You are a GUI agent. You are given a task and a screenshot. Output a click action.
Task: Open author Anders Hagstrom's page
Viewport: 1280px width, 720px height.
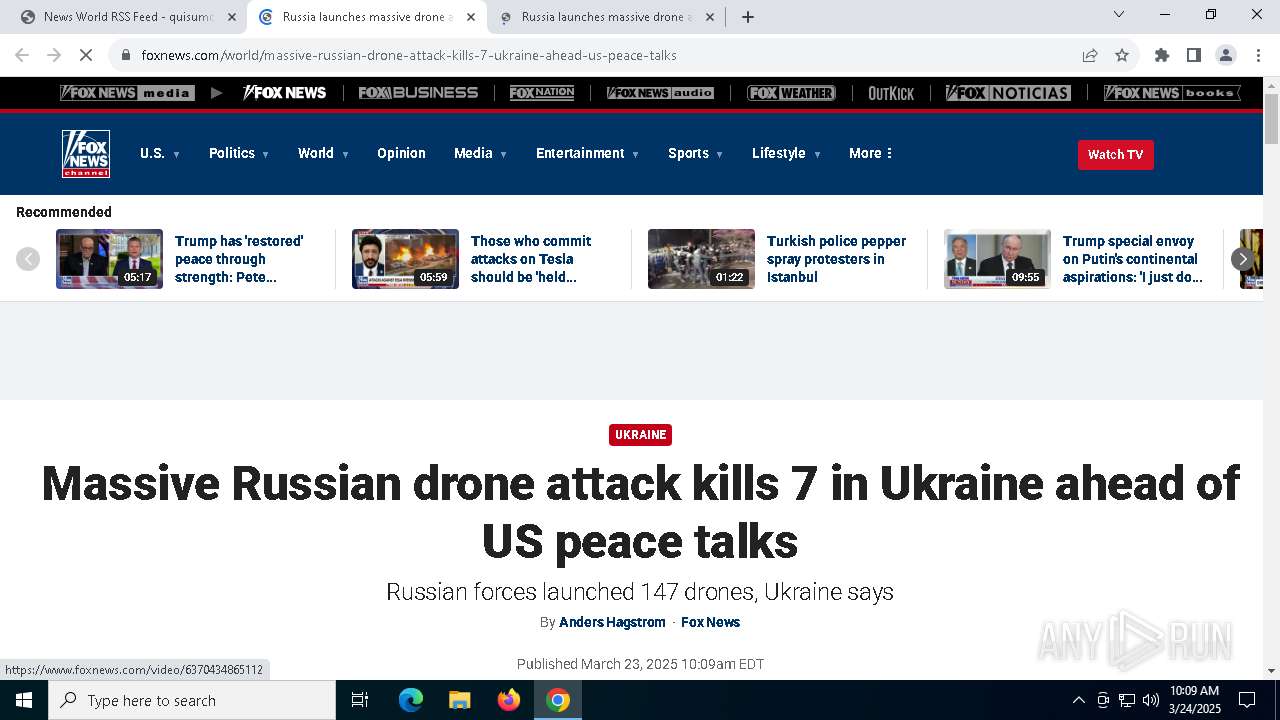(612, 622)
